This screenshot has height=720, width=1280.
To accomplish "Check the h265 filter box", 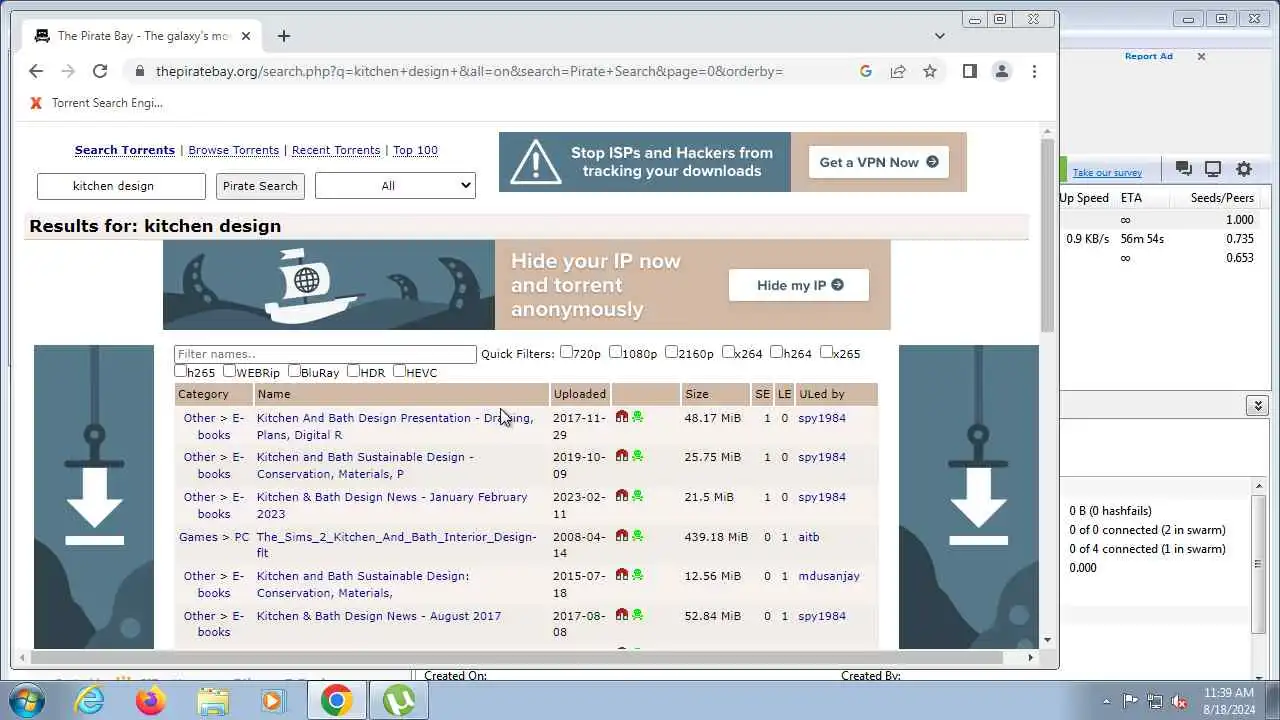I will 181,371.
